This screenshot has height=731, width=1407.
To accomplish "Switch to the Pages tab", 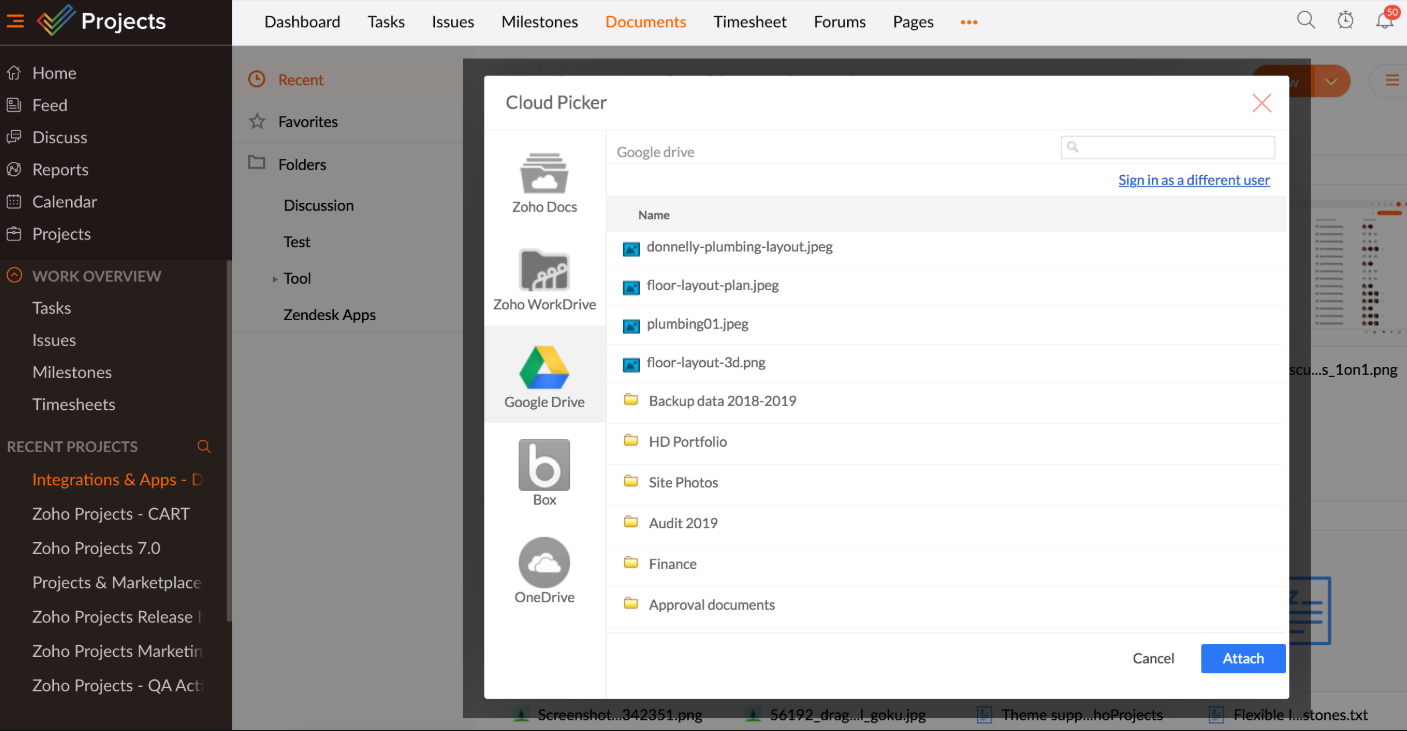I will coord(913,21).
